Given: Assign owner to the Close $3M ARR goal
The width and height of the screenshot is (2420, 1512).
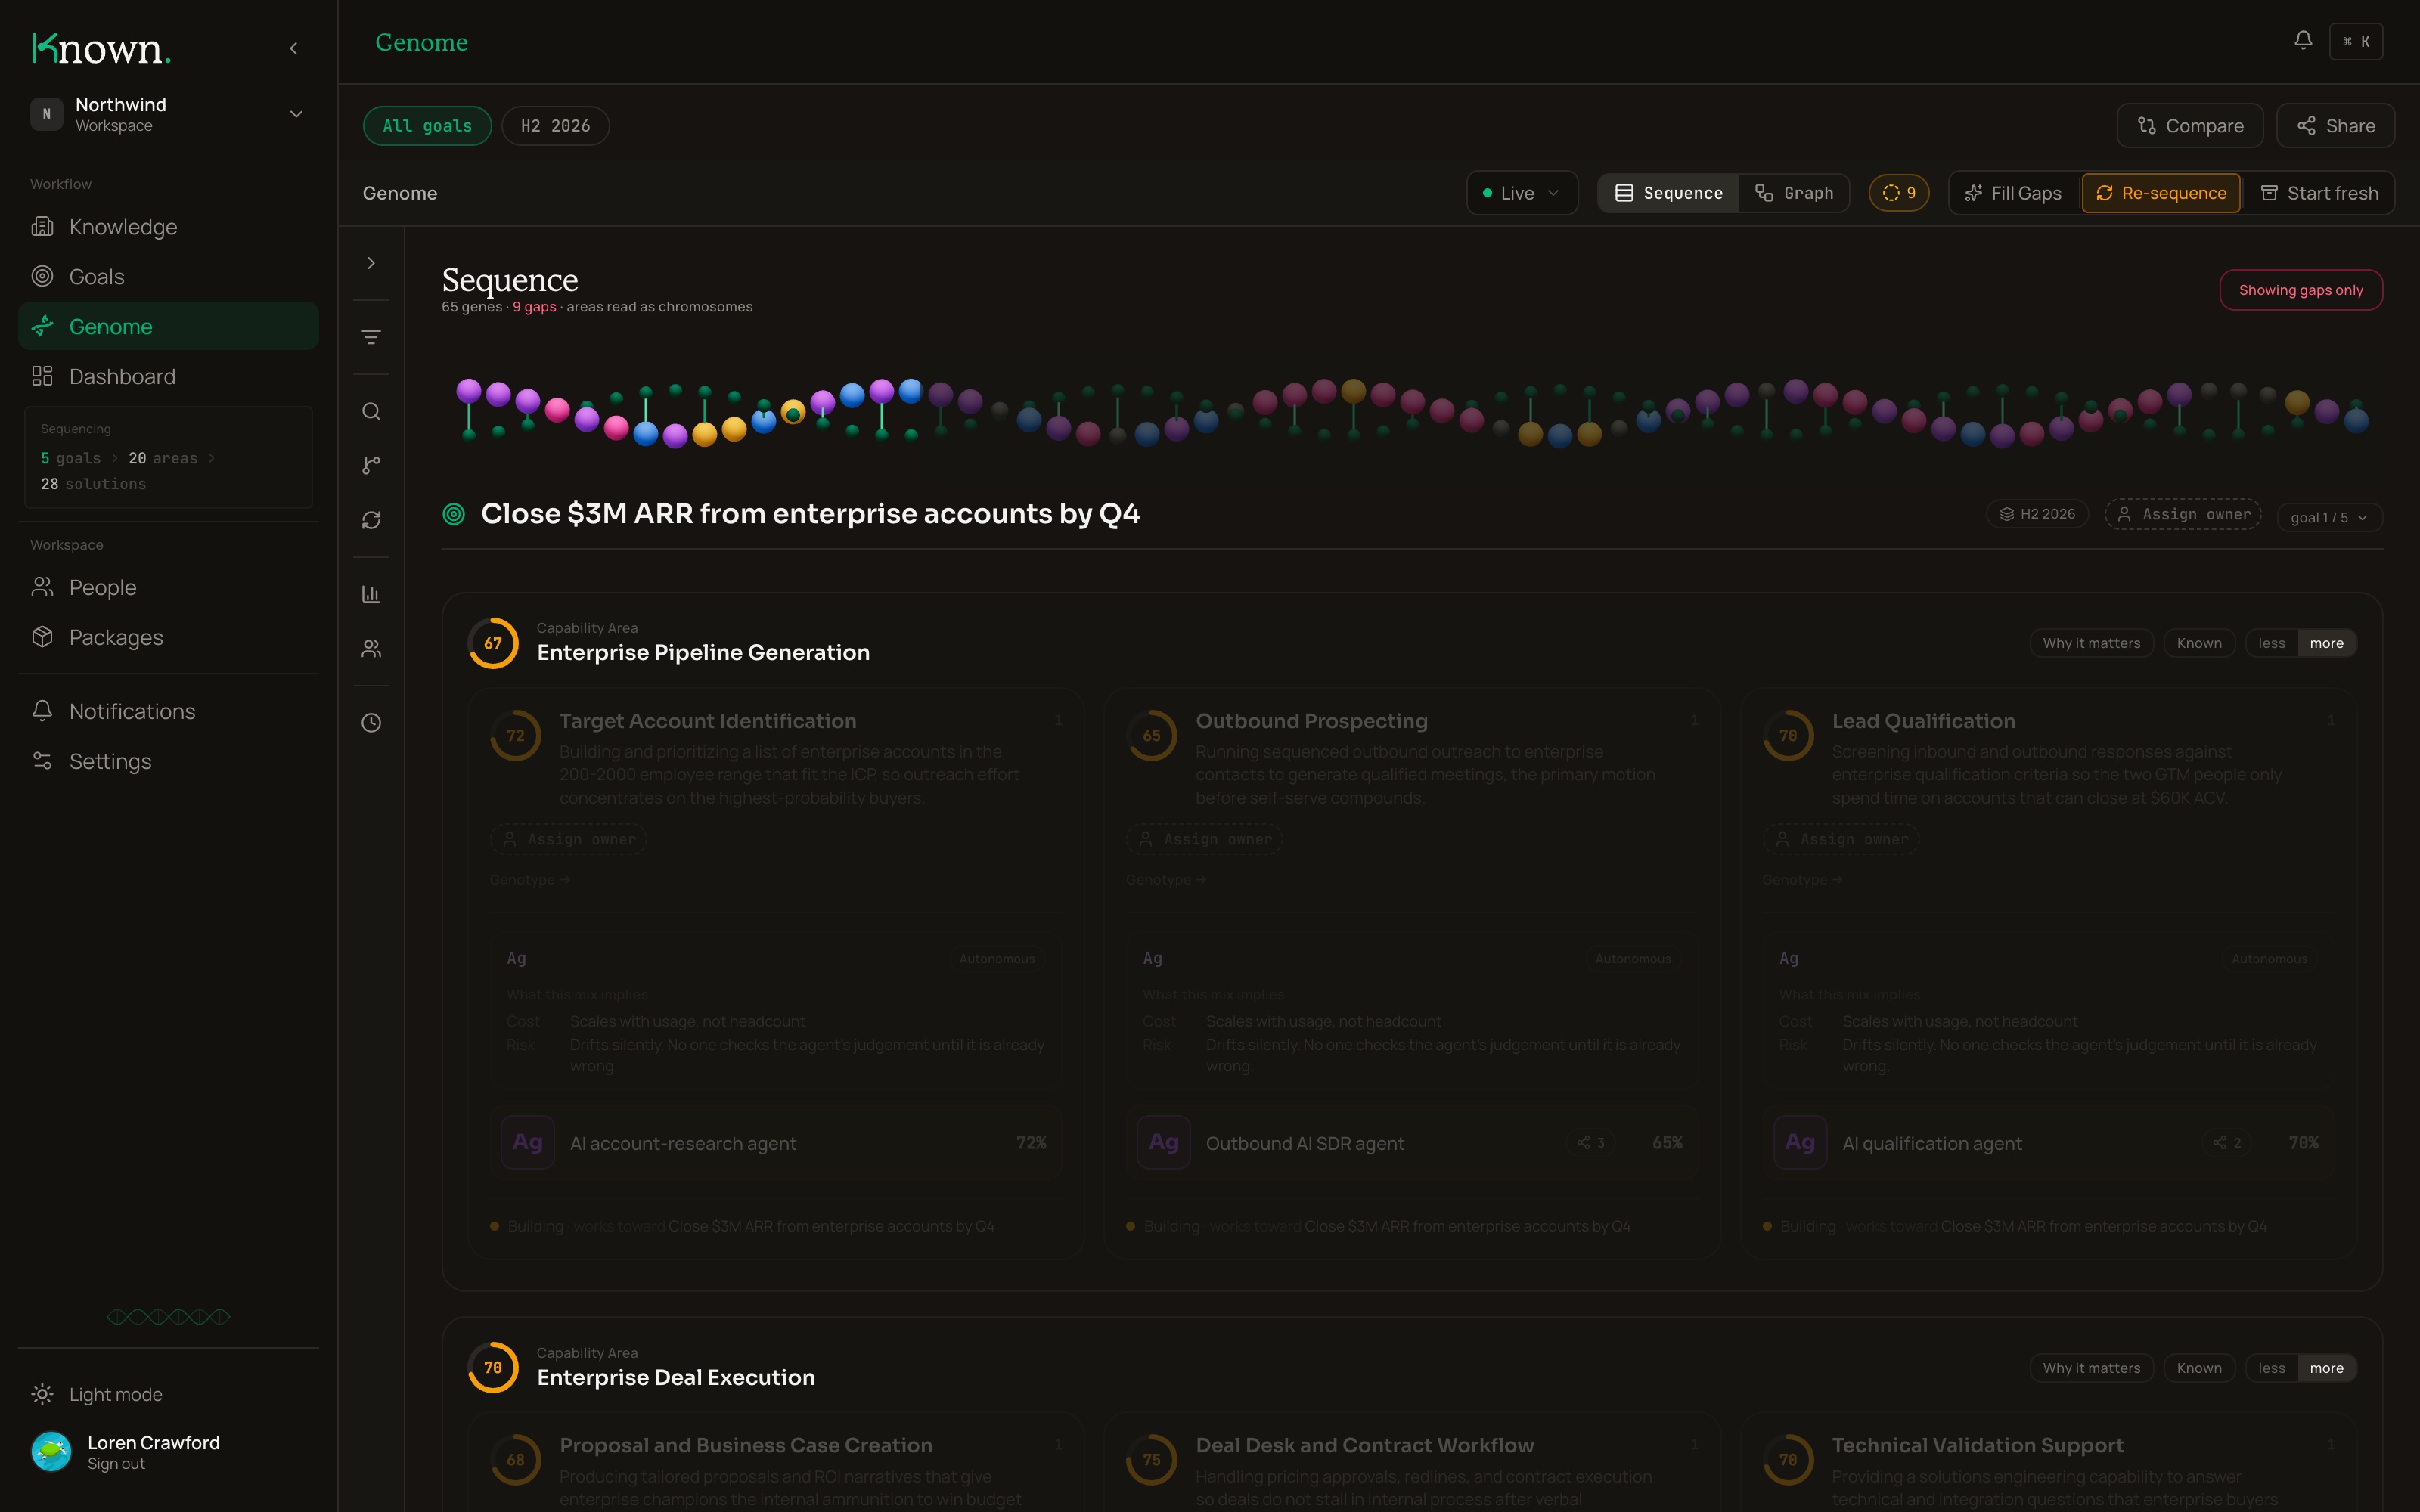Looking at the screenshot, I should pos(2183,514).
